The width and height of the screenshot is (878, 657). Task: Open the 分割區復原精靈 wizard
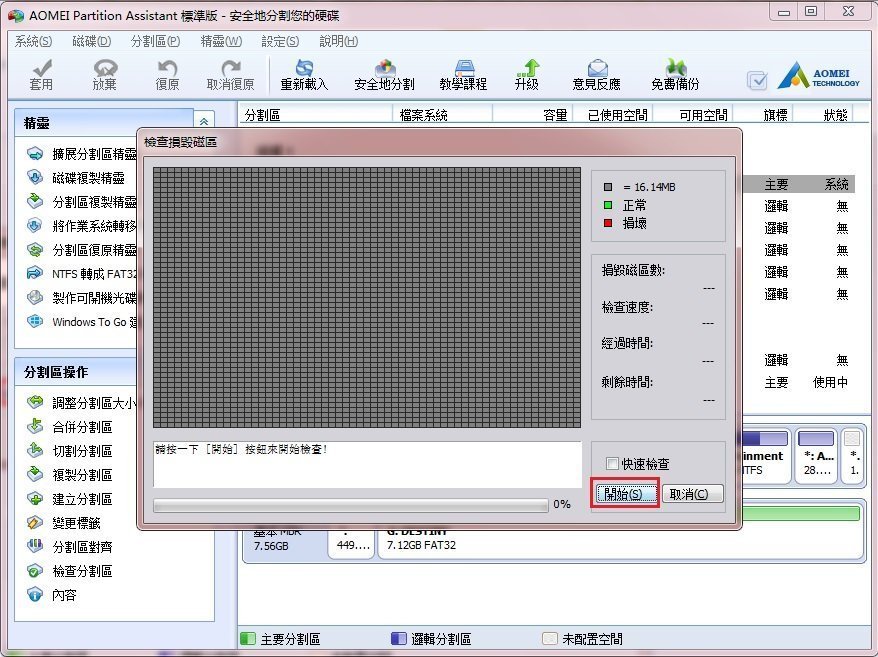pyautogui.click(x=82, y=250)
